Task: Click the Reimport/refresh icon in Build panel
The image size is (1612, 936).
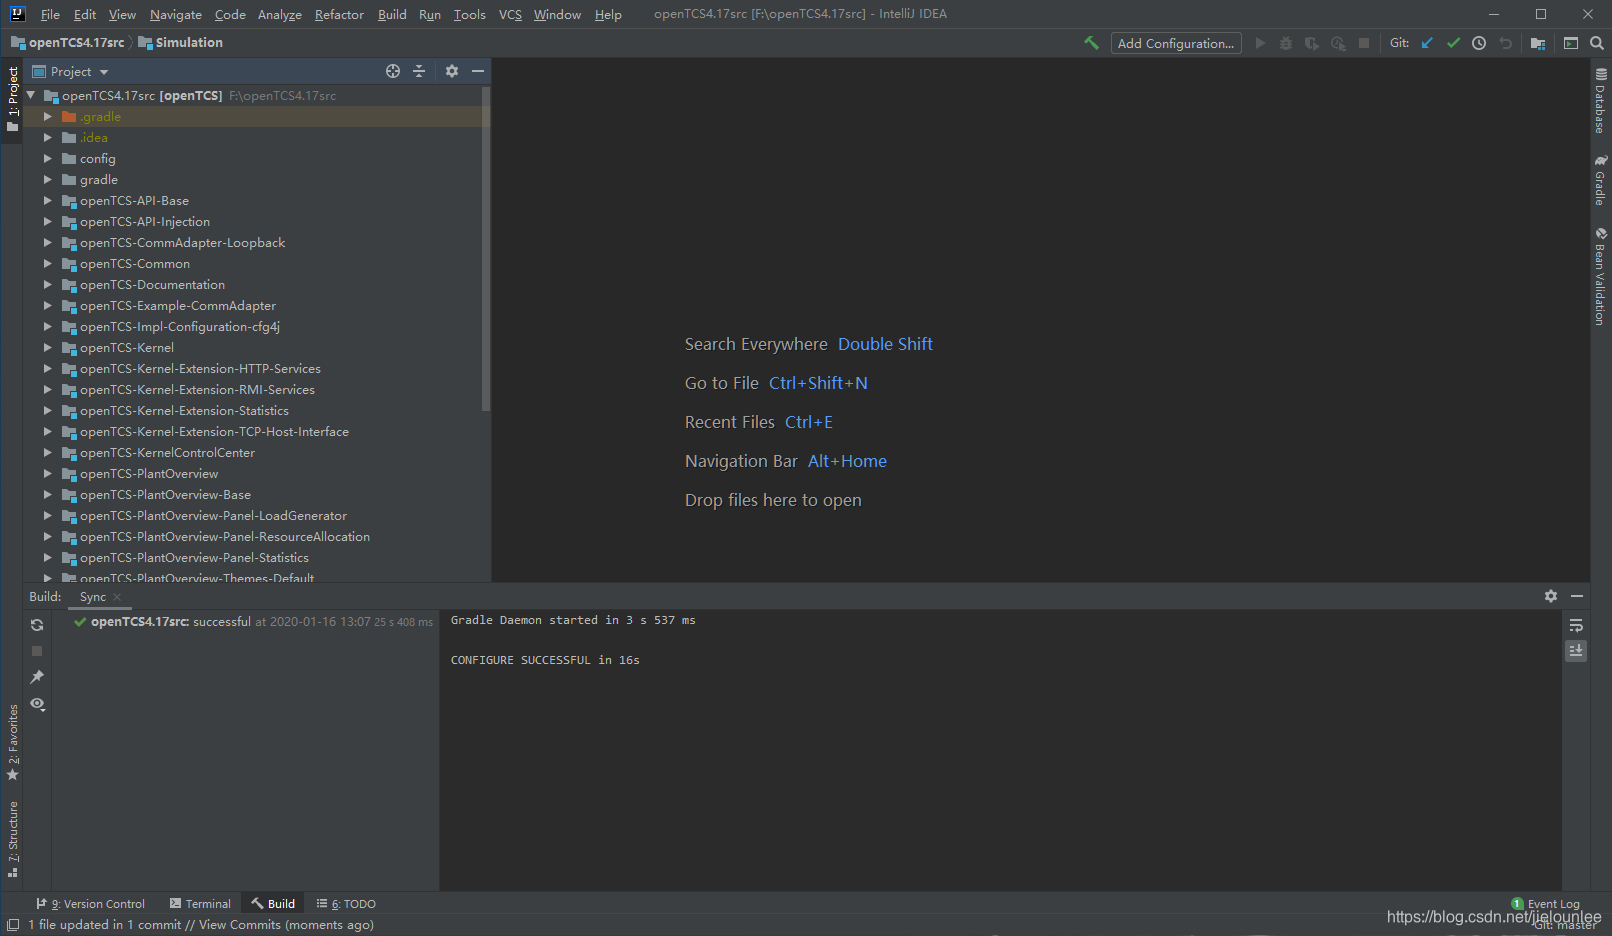Action: coord(37,625)
